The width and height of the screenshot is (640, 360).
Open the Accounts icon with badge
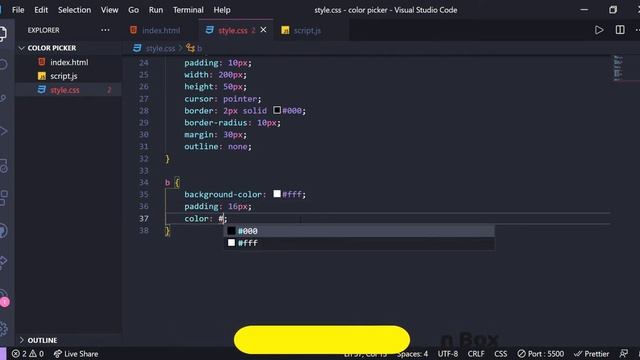point(4,299)
